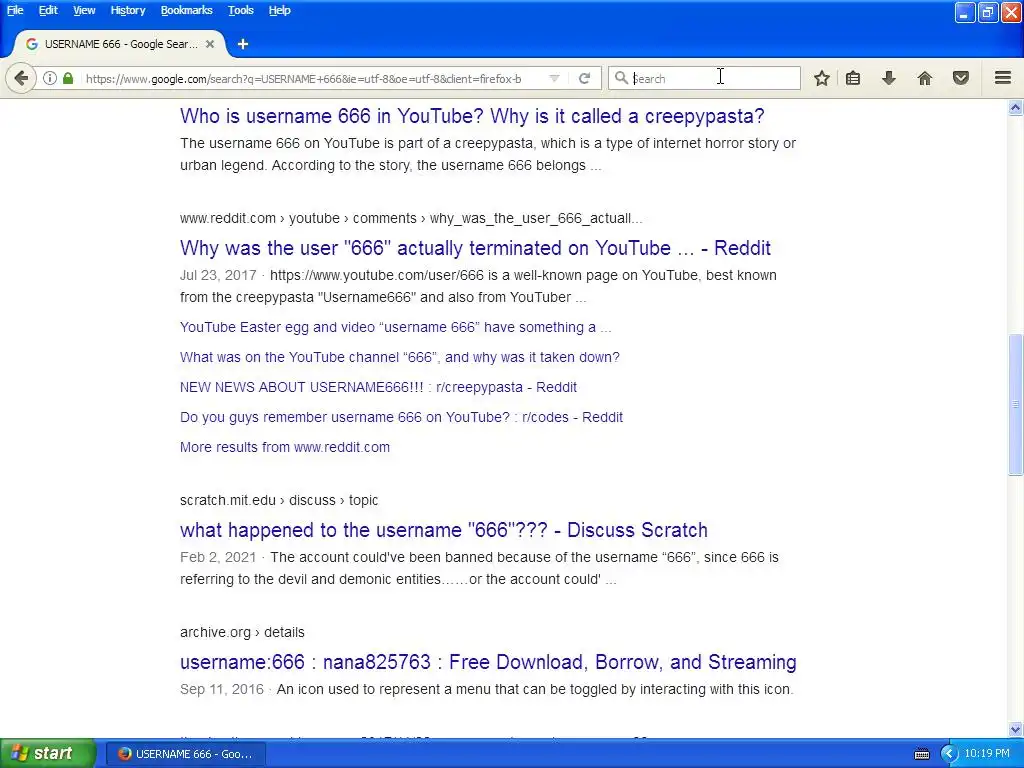Open the Windows Start button

(x=48, y=754)
